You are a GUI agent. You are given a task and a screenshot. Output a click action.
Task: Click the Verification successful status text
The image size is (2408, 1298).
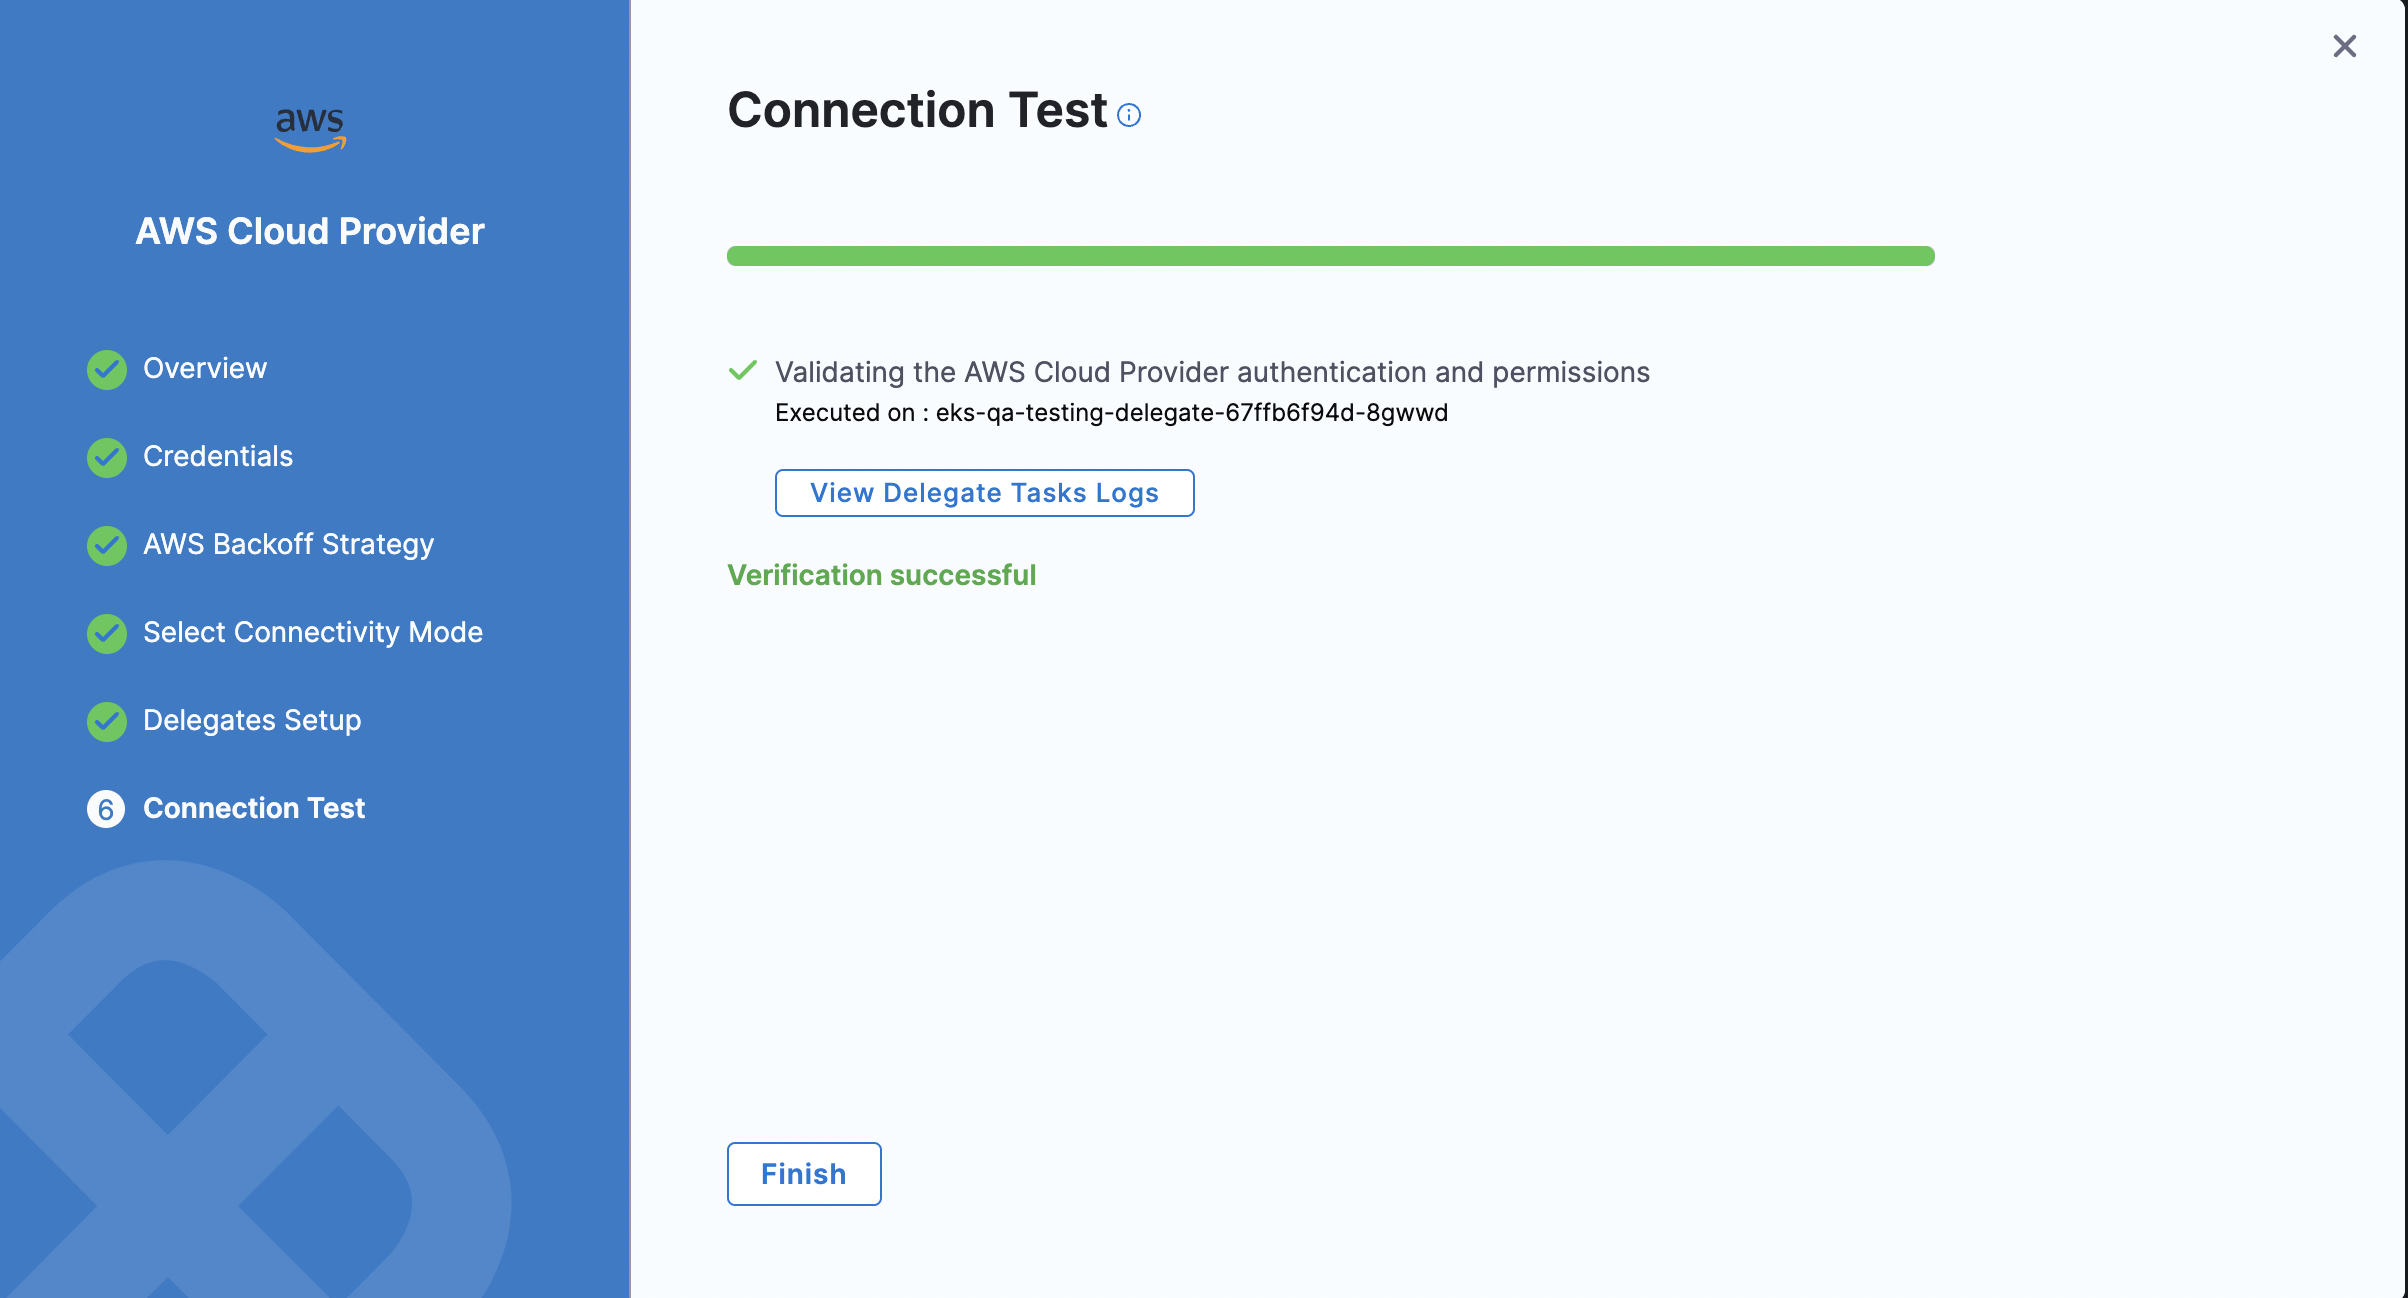[x=881, y=575]
